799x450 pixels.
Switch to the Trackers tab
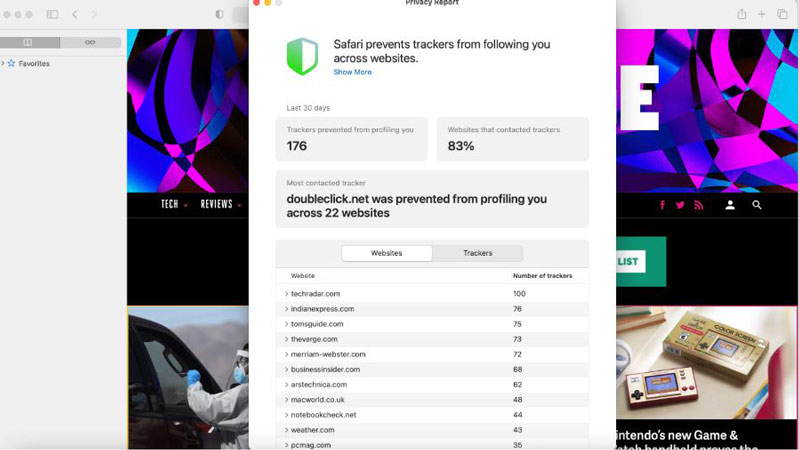(477, 253)
